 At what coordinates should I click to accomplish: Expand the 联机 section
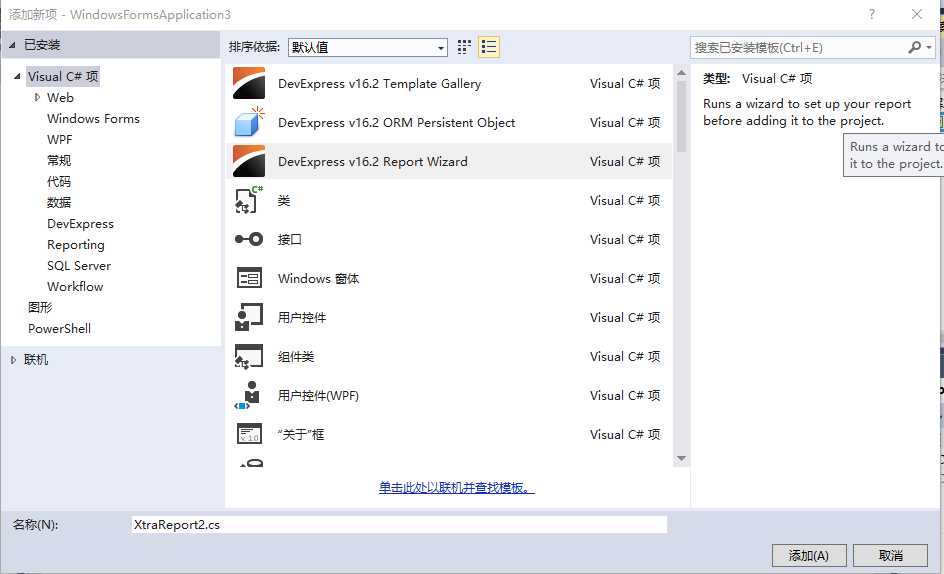pos(13,360)
